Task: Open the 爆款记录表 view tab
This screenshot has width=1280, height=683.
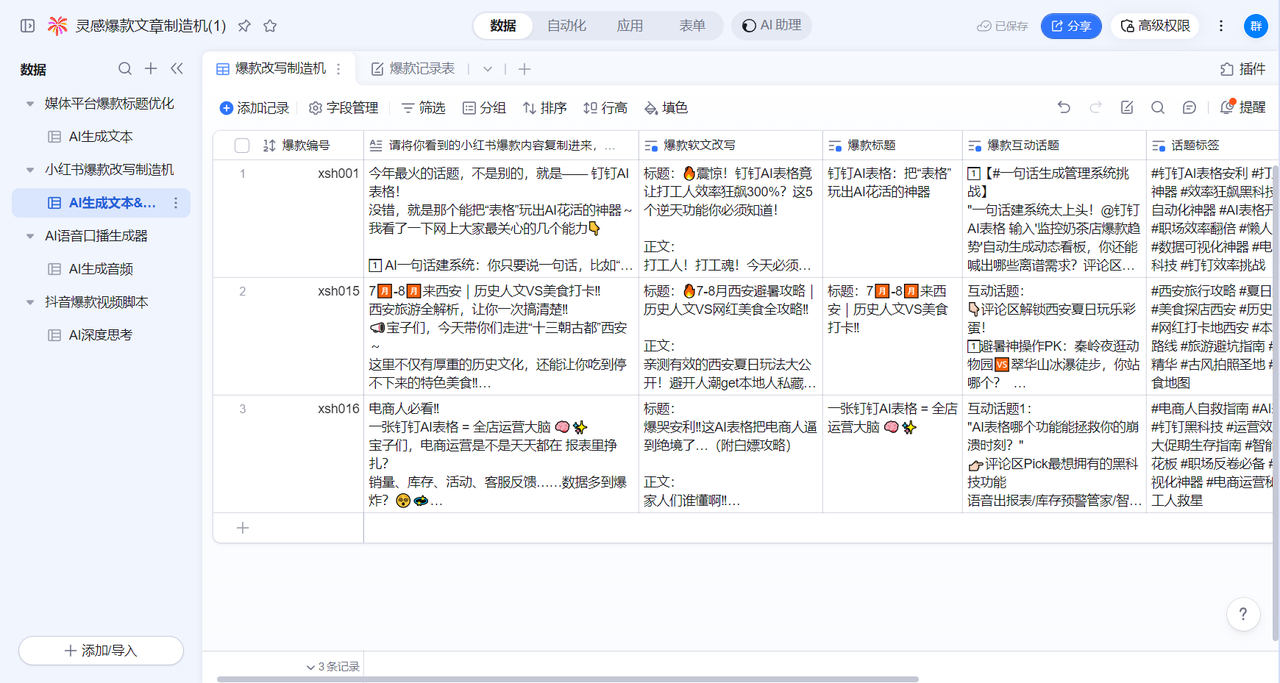Action: click(413, 69)
